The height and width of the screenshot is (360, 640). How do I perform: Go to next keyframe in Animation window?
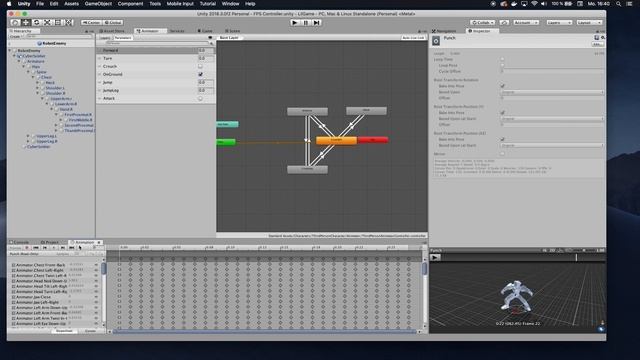pos(62,248)
